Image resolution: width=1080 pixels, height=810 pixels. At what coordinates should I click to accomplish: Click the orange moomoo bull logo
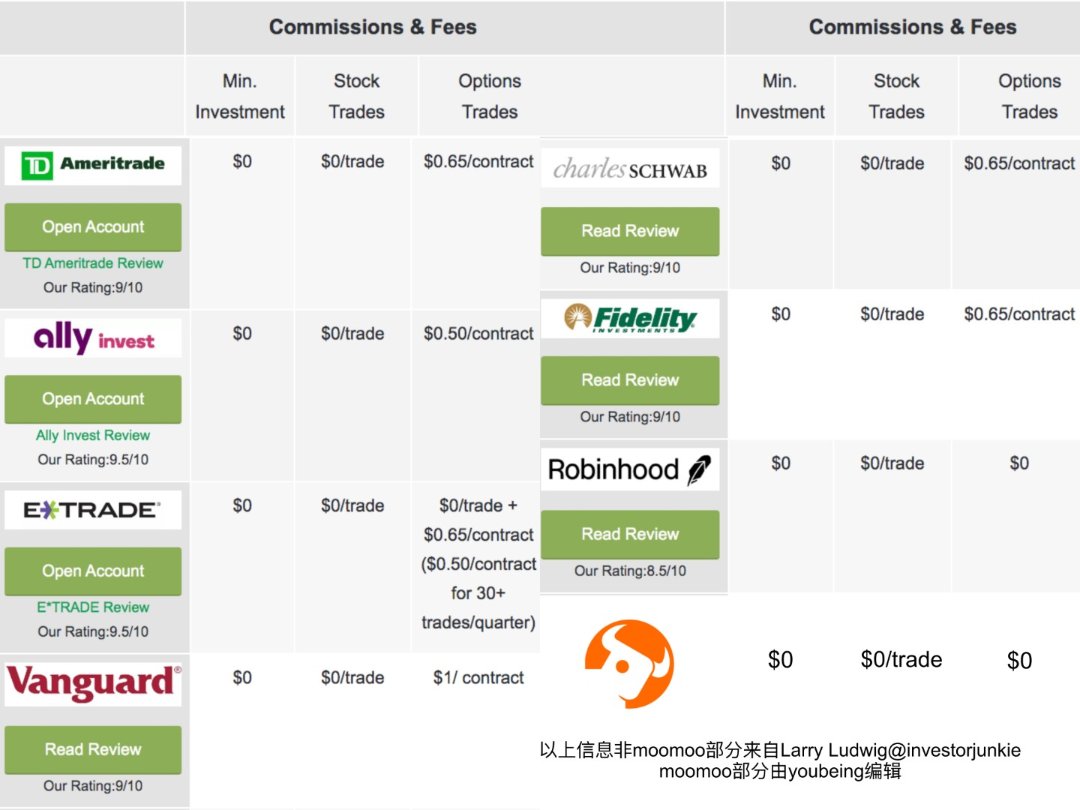(x=630, y=664)
